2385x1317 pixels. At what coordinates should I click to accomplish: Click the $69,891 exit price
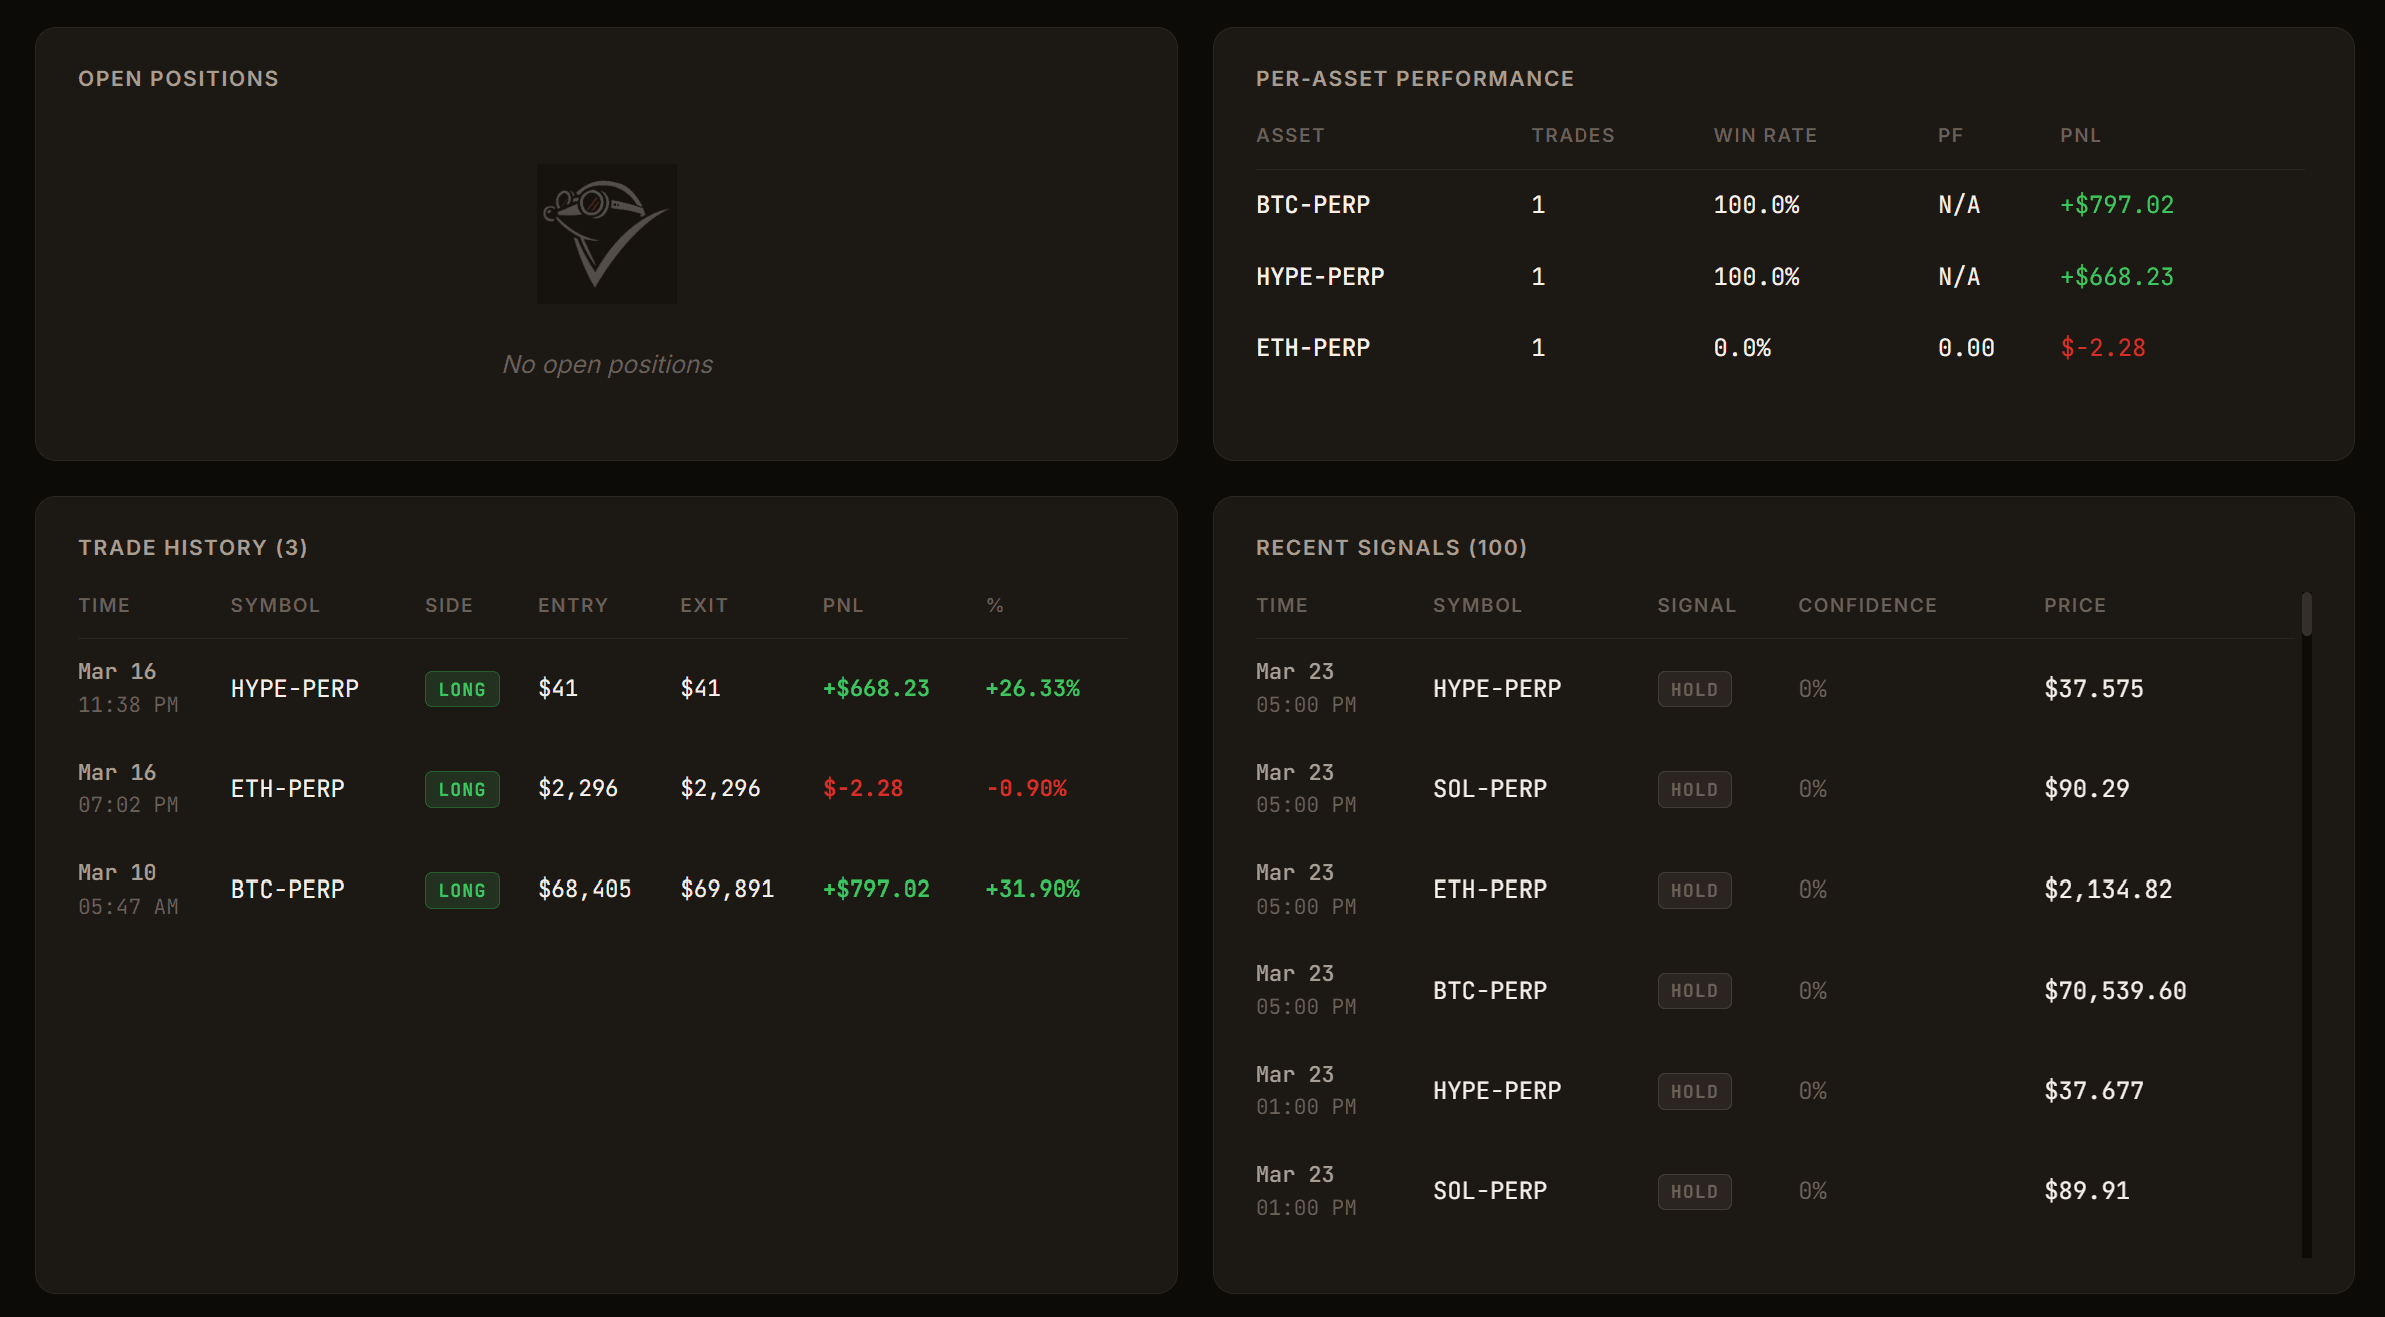[x=727, y=890]
